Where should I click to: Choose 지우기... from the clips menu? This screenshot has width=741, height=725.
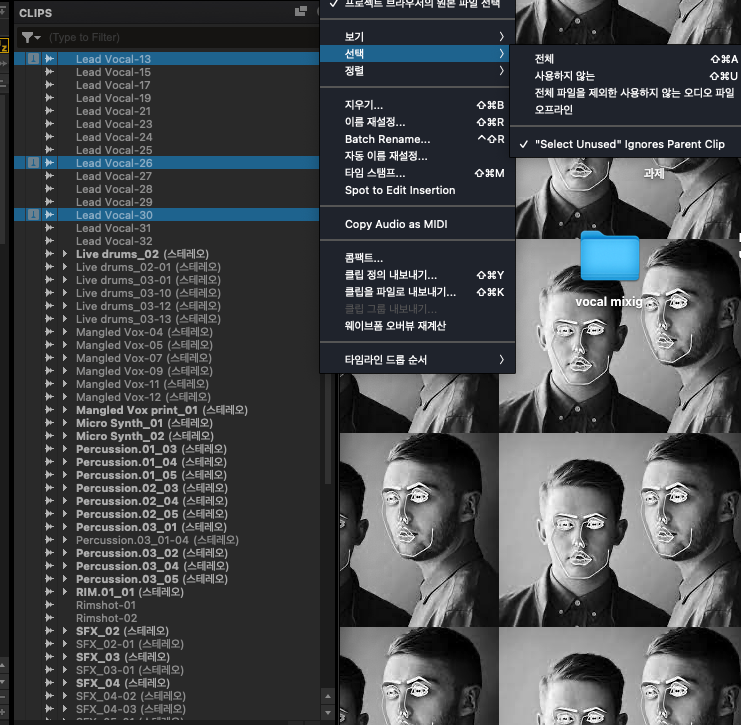[x=417, y=105]
